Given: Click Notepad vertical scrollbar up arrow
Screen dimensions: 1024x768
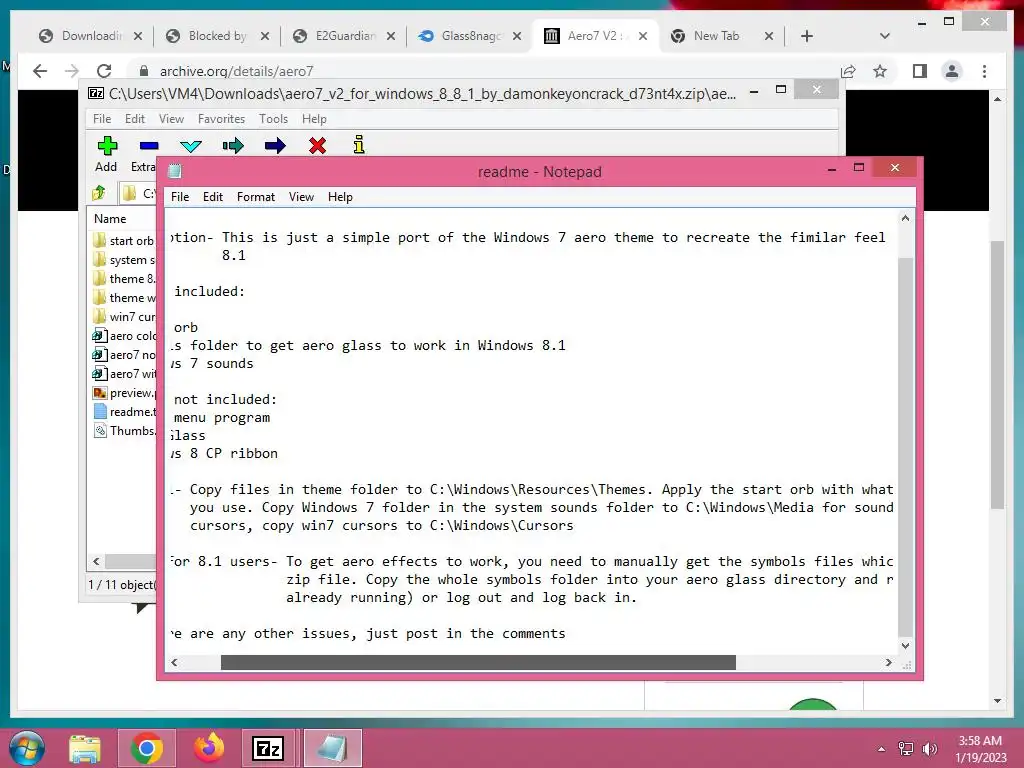Looking at the screenshot, I should click(905, 218).
